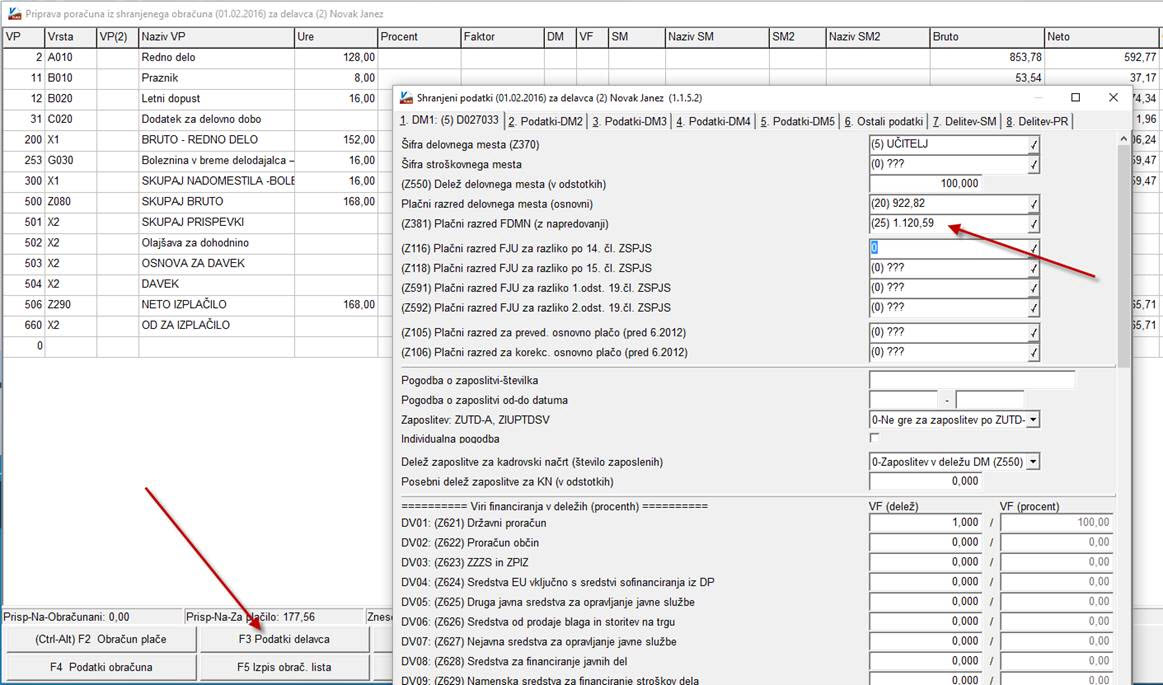Click the F5 Izpis obrač. lista button
This screenshot has height=685, width=1163.
pos(284,667)
